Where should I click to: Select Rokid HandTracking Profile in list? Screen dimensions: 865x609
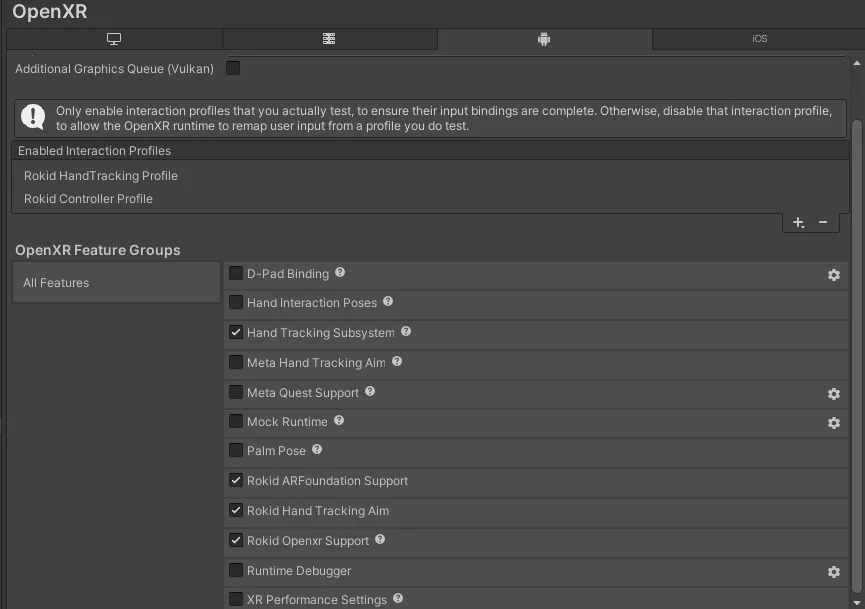[x=101, y=176]
